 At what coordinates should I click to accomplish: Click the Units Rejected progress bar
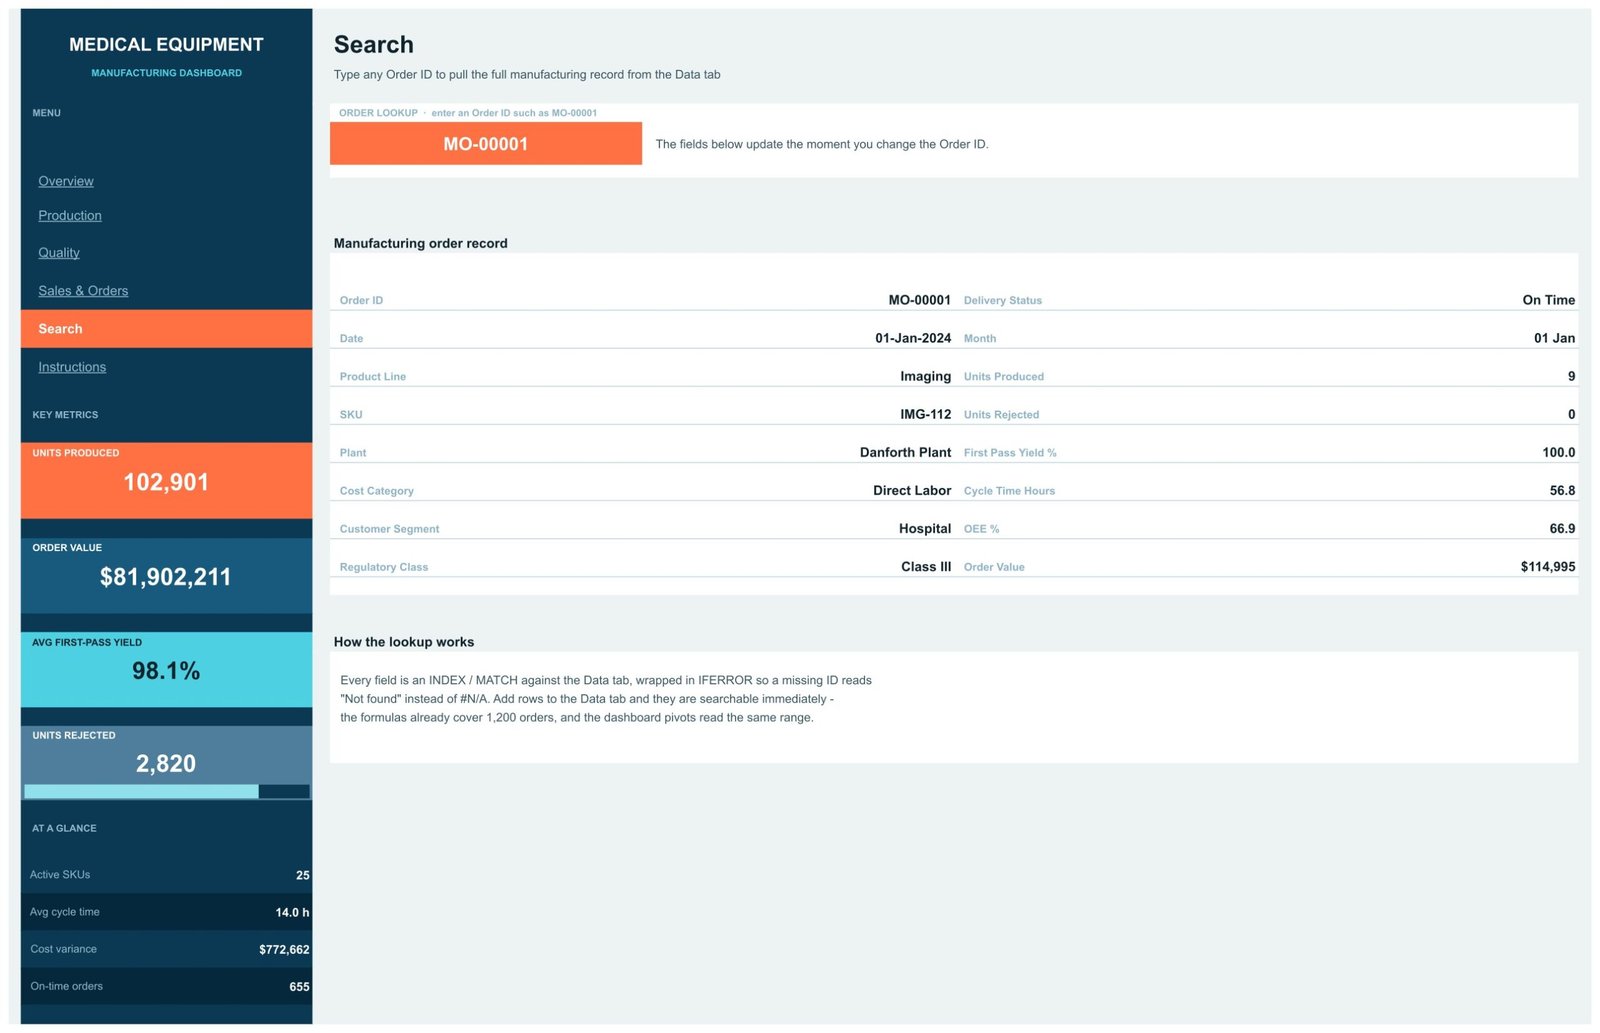(x=166, y=791)
